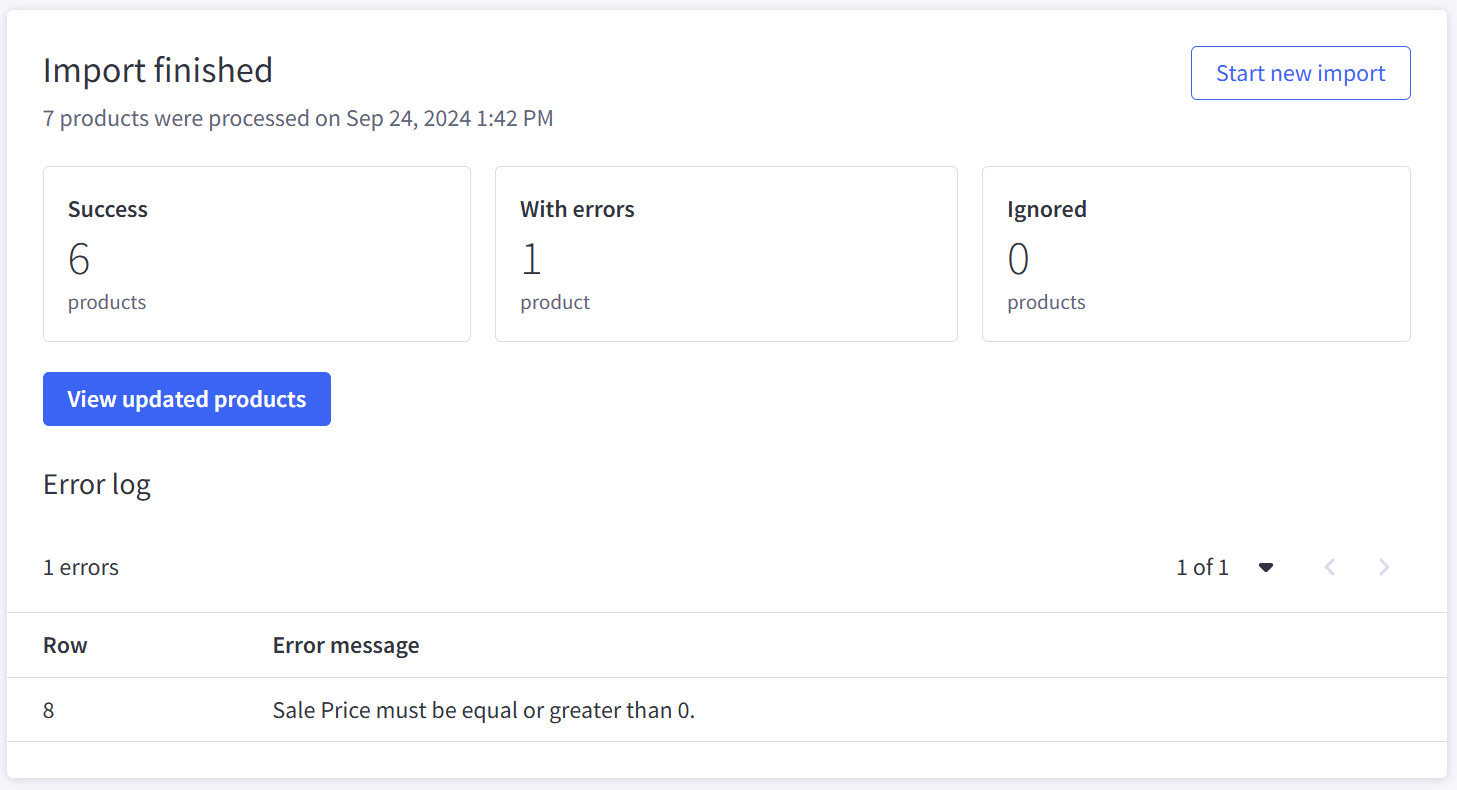Click the Import finished heading
Viewport: 1457px width, 790px height.
tap(158, 70)
